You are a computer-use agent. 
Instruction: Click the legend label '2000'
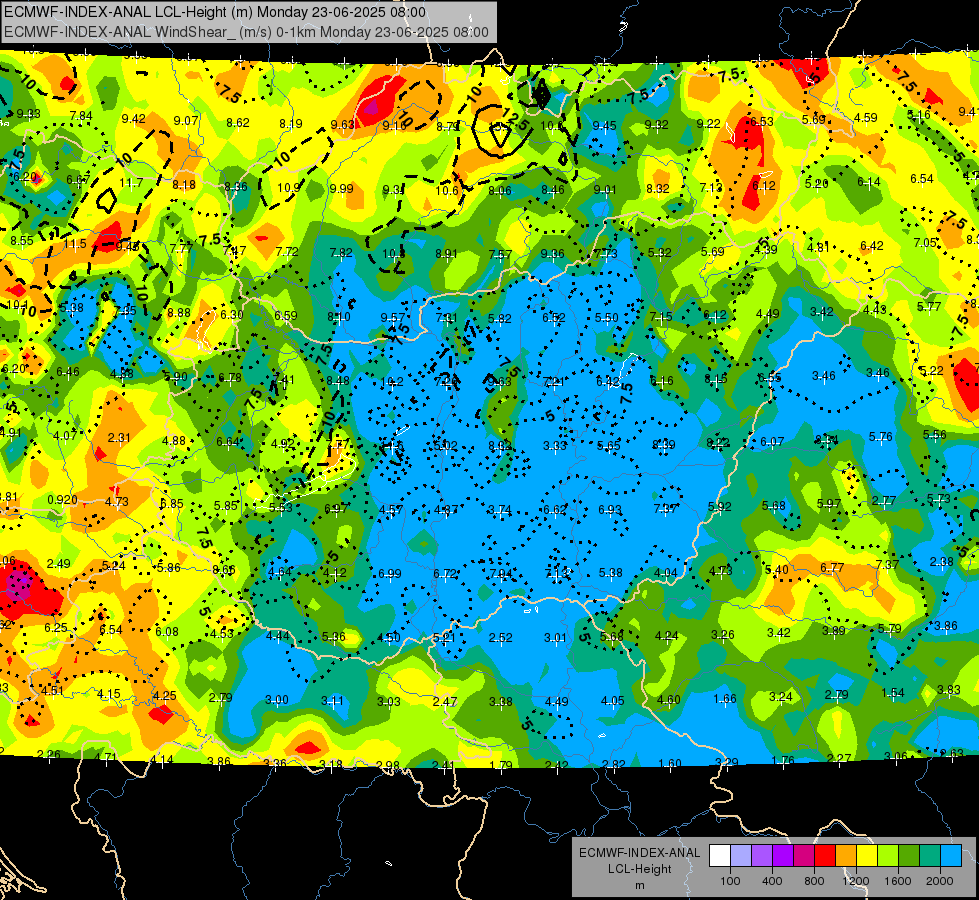pyautogui.click(x=940, y=881)
